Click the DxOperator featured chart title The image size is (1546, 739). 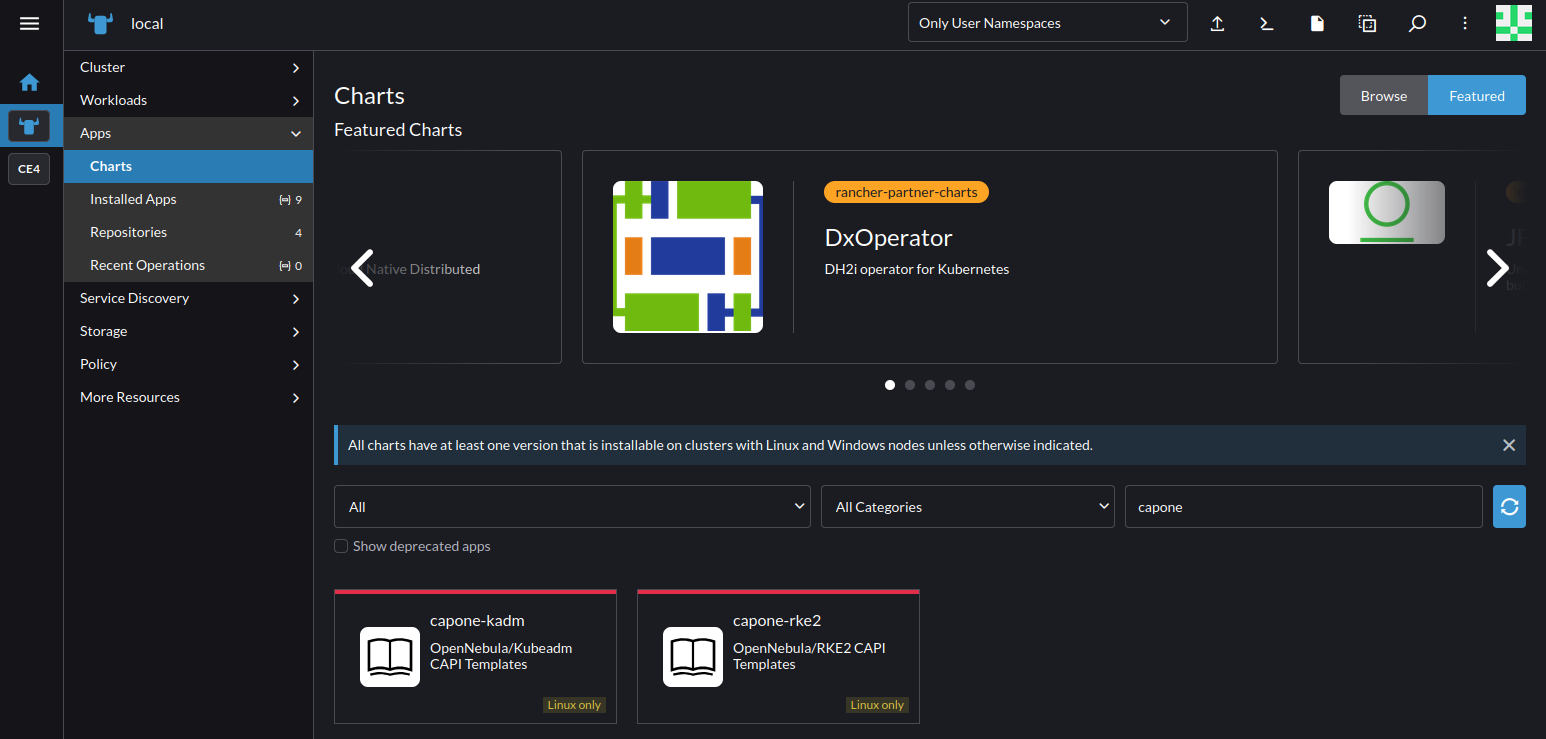click(x=888, y=238)
